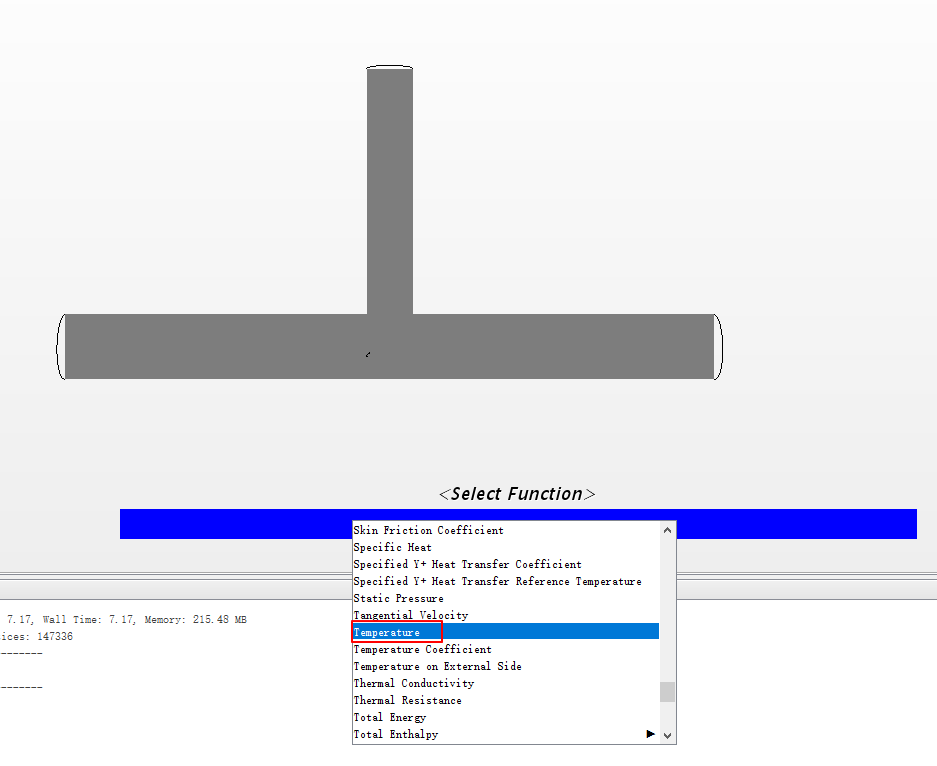Viewport: 937px width, 766px height.
Task: Select Total Enthalpy item
Action: pyautogui.click(x=506, y=734)
